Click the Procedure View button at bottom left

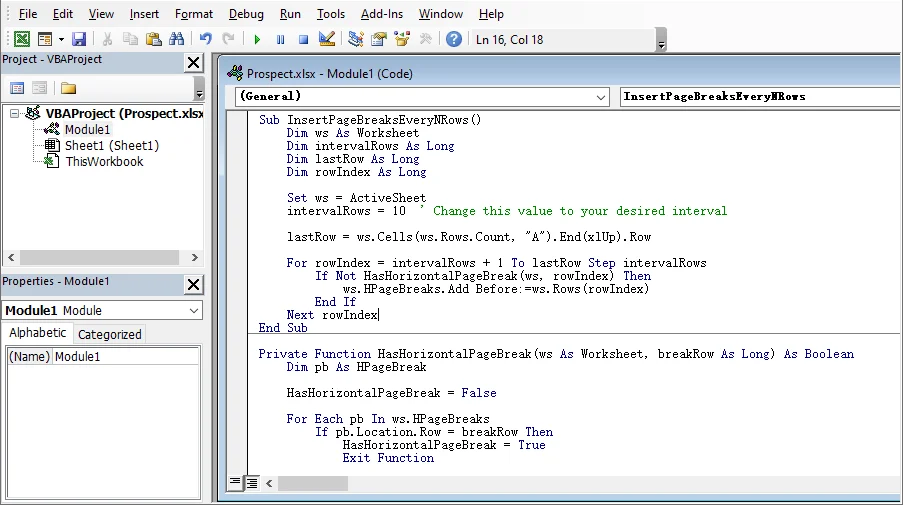coord(235,483)
